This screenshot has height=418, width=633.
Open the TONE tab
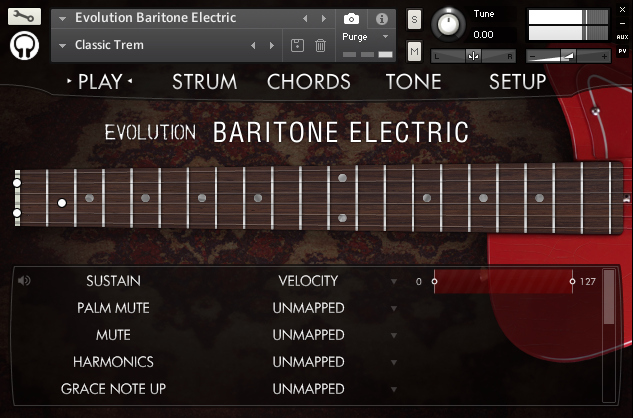tap(413, 82)
